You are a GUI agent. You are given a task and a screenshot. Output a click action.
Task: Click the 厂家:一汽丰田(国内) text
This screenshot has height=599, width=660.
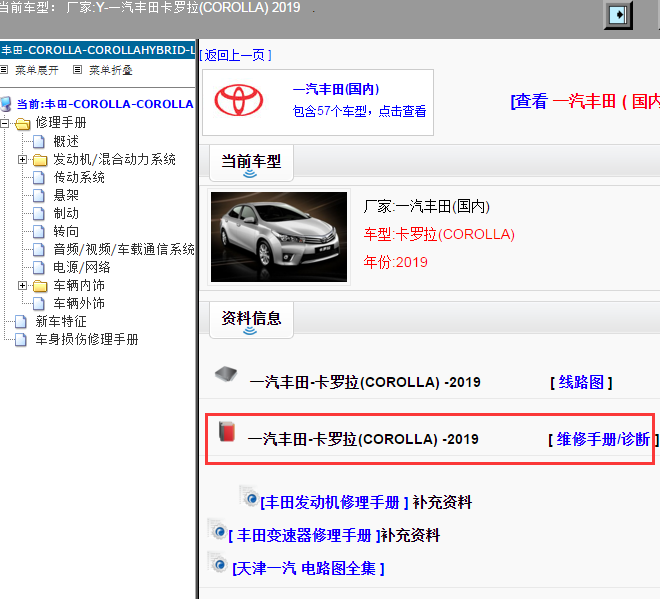(426, 207)
